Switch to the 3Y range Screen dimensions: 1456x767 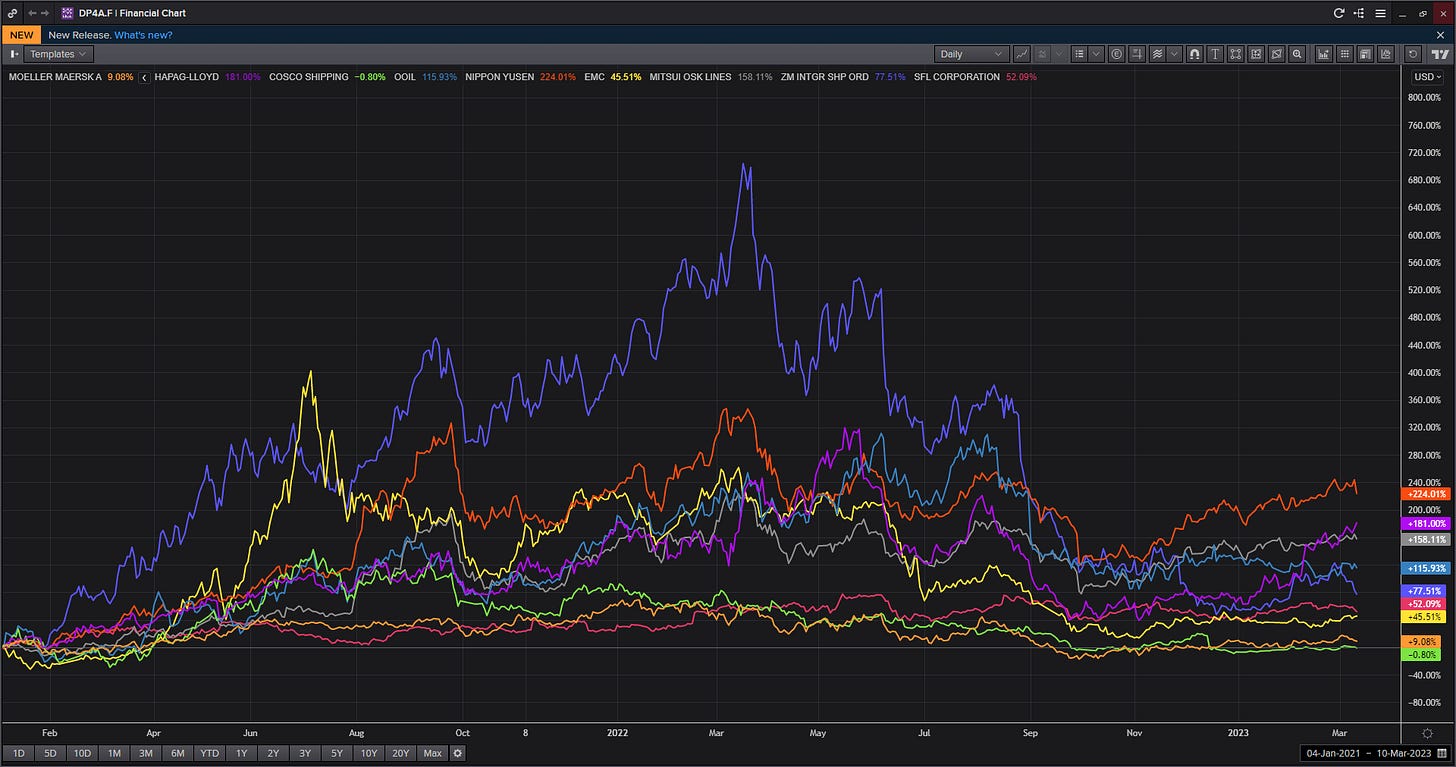[x=305, y=753]
